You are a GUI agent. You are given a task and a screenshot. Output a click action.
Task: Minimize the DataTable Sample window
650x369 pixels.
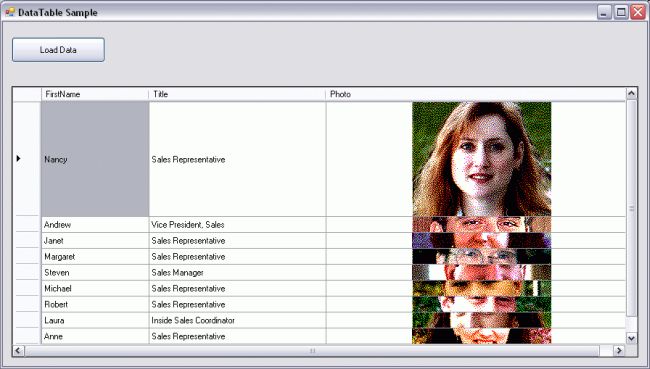tap(604, 12)
